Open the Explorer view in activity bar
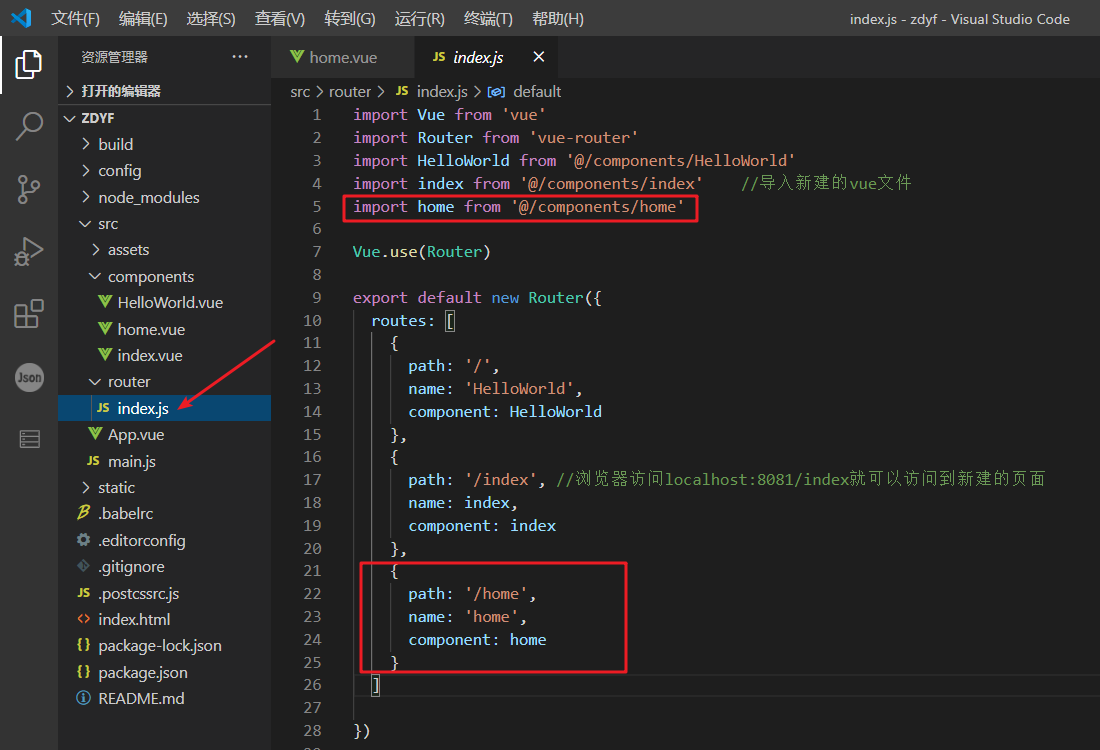1100x750 pixels. [29, 65]
